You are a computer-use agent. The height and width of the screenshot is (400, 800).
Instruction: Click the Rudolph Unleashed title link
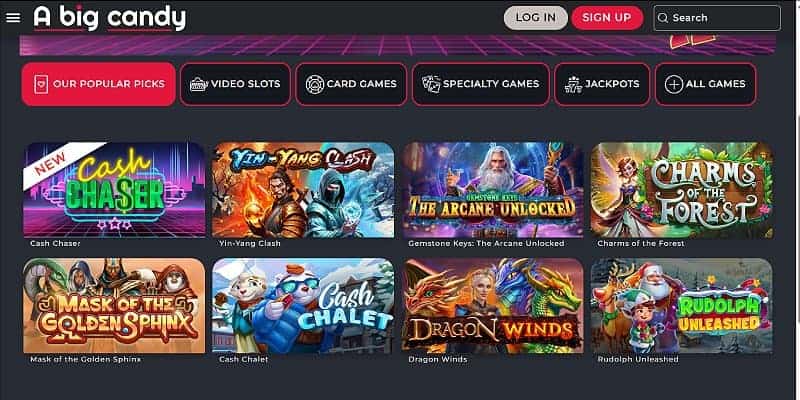click(638, 360)
